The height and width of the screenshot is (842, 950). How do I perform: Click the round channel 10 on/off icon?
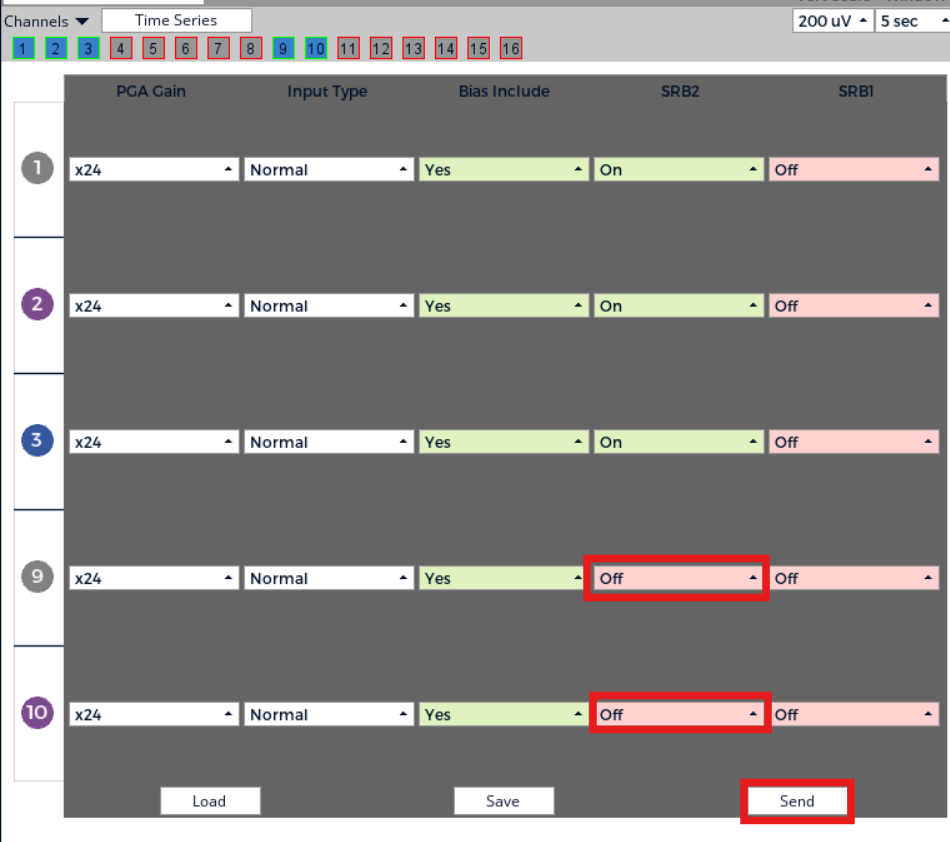coord(38,712)
